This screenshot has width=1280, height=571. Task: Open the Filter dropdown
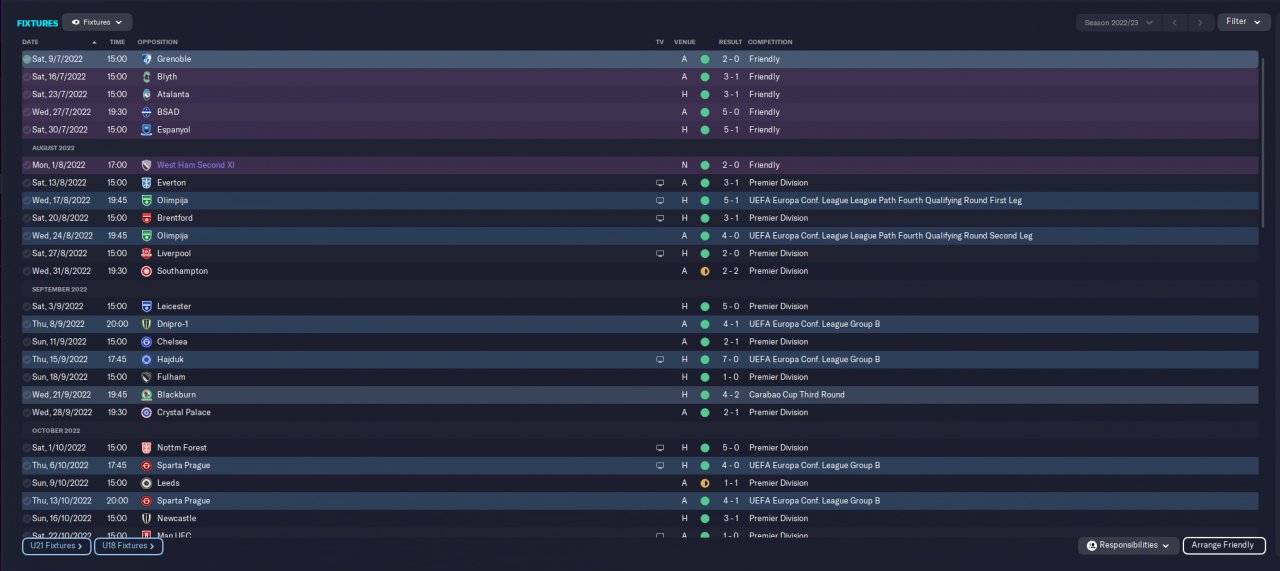click(x=1243, y=22)
